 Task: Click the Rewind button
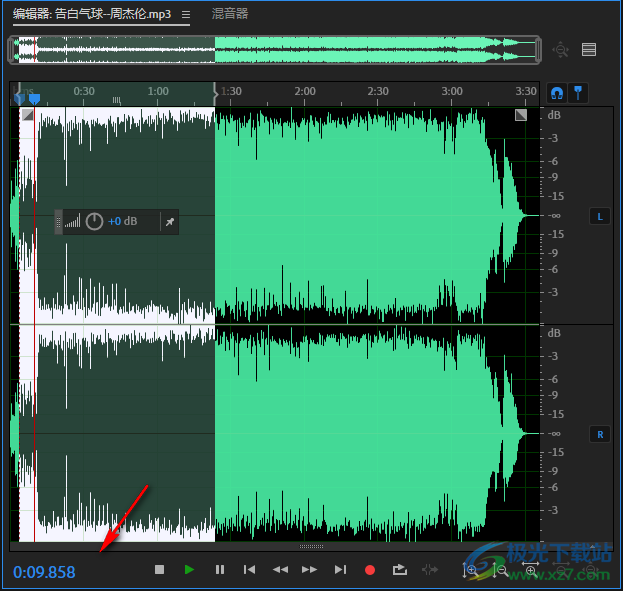click(x=280, y=570)
